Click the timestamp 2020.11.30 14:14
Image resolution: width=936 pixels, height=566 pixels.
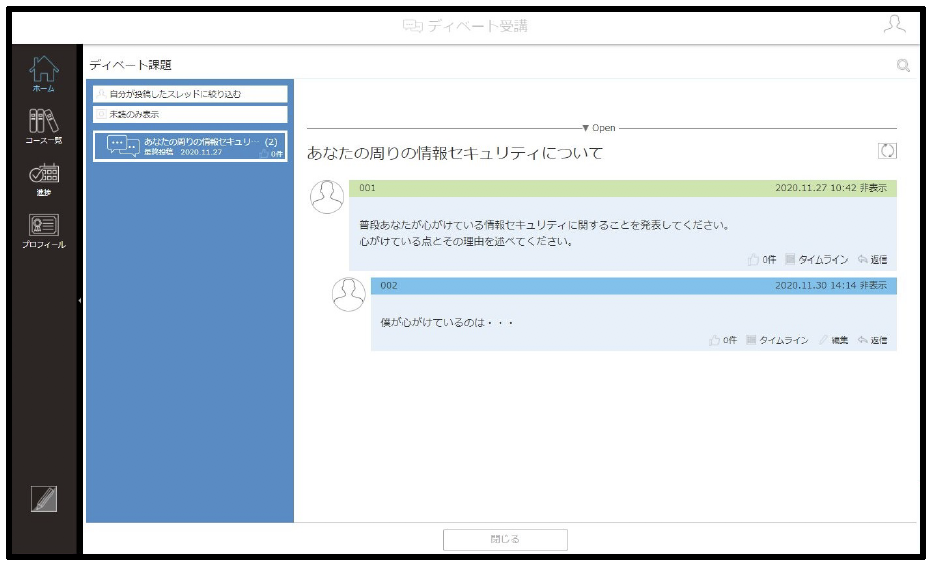coord(816,285)
